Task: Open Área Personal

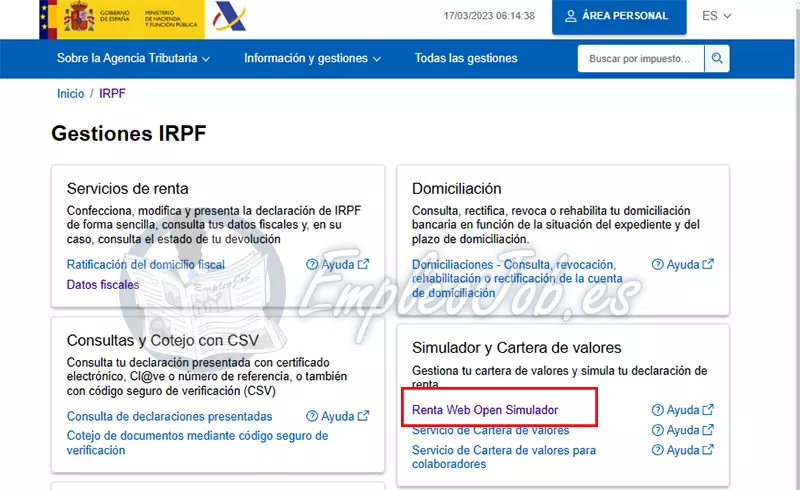Action: 619,16
